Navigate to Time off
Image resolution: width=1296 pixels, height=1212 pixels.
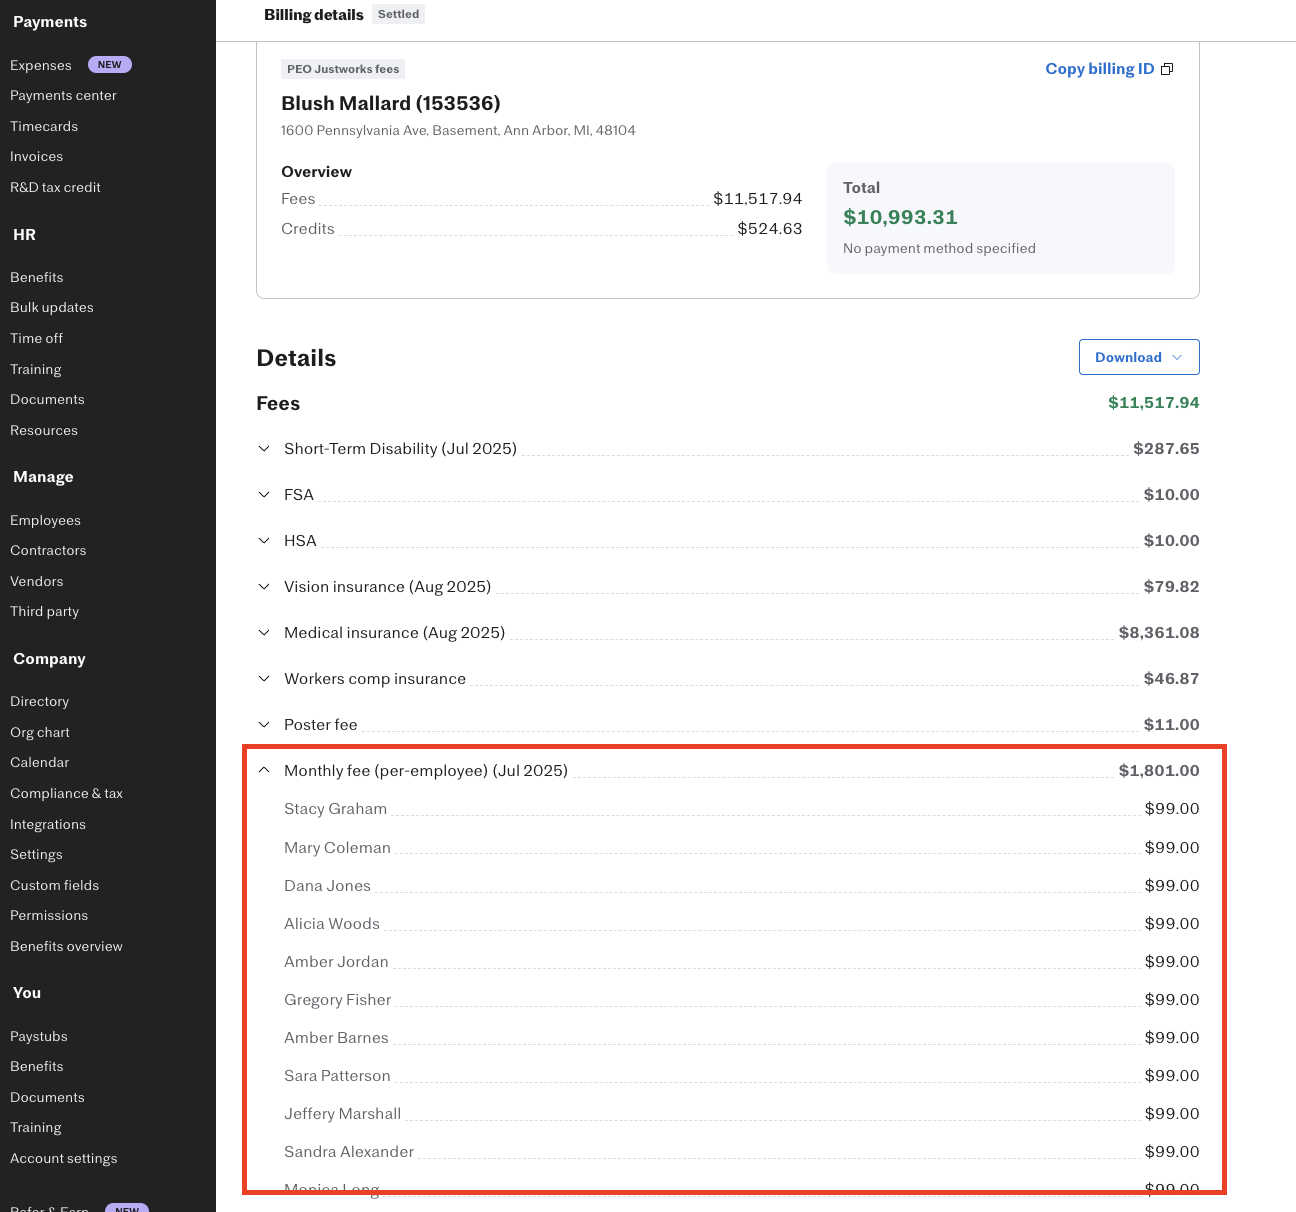(36, 339)
